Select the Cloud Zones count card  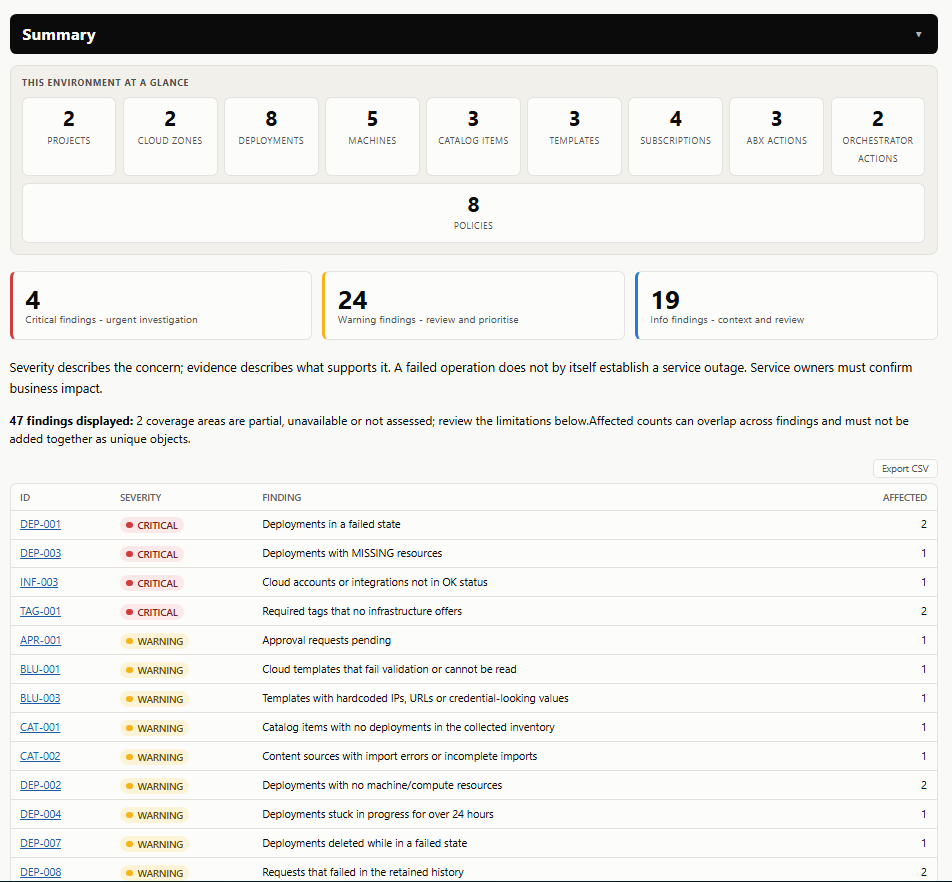click(x=170, y=137)
